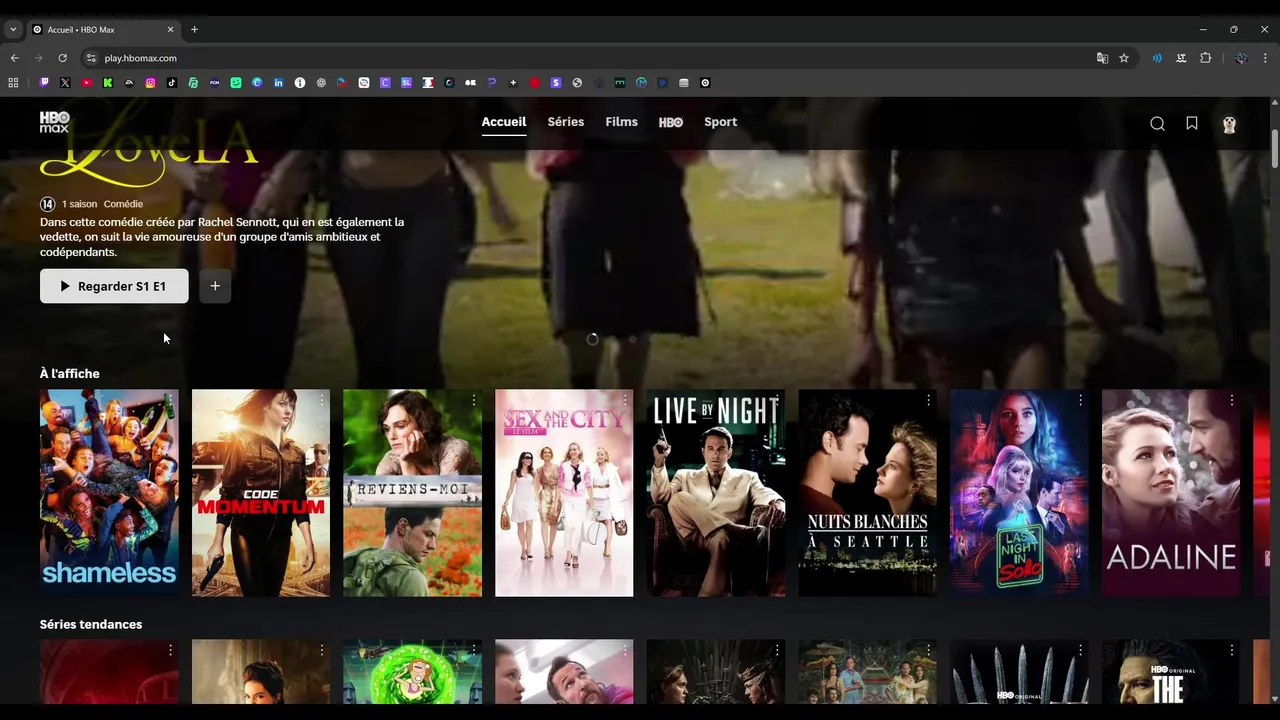Click the HBO Max logo

coord(54,122)
